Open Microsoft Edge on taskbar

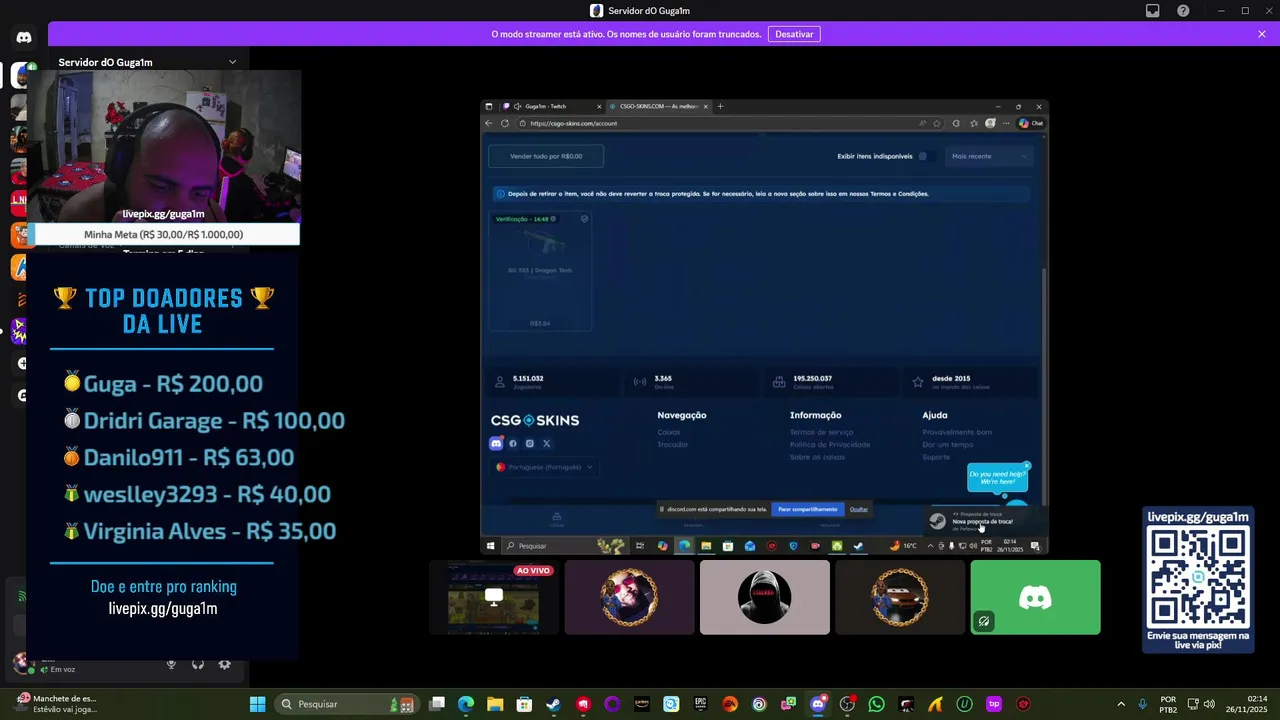tap(466, 704)
